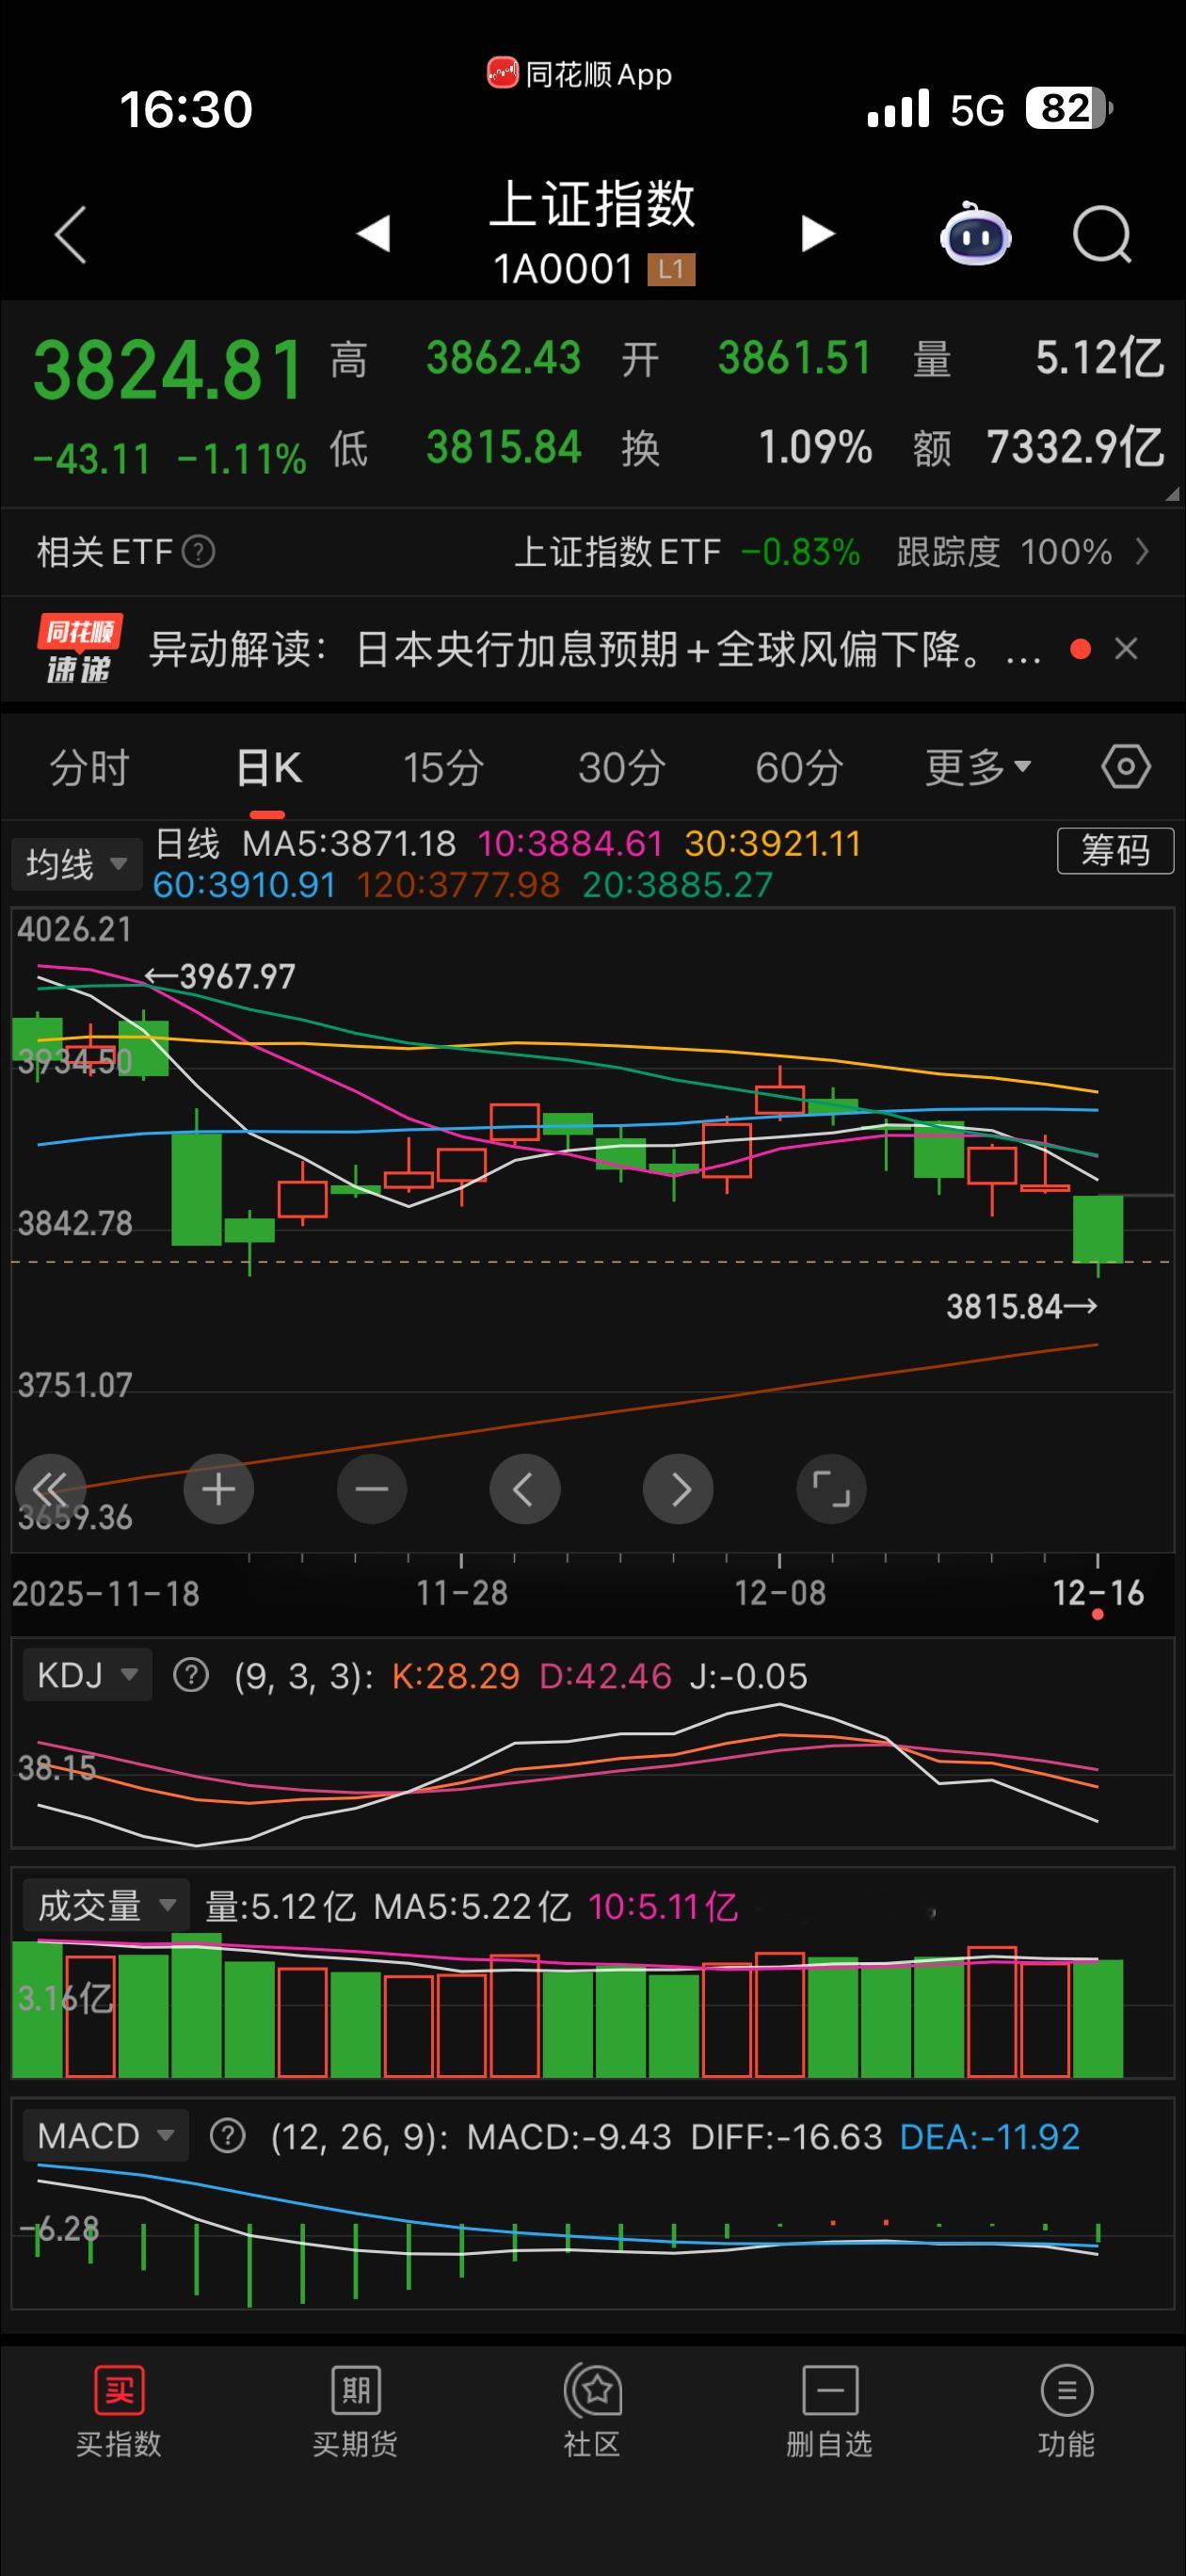Viewport: 1186px width, 2576px height.
Task: Tap the 同花顺App return label at top
Action: (x=580, y=74)
